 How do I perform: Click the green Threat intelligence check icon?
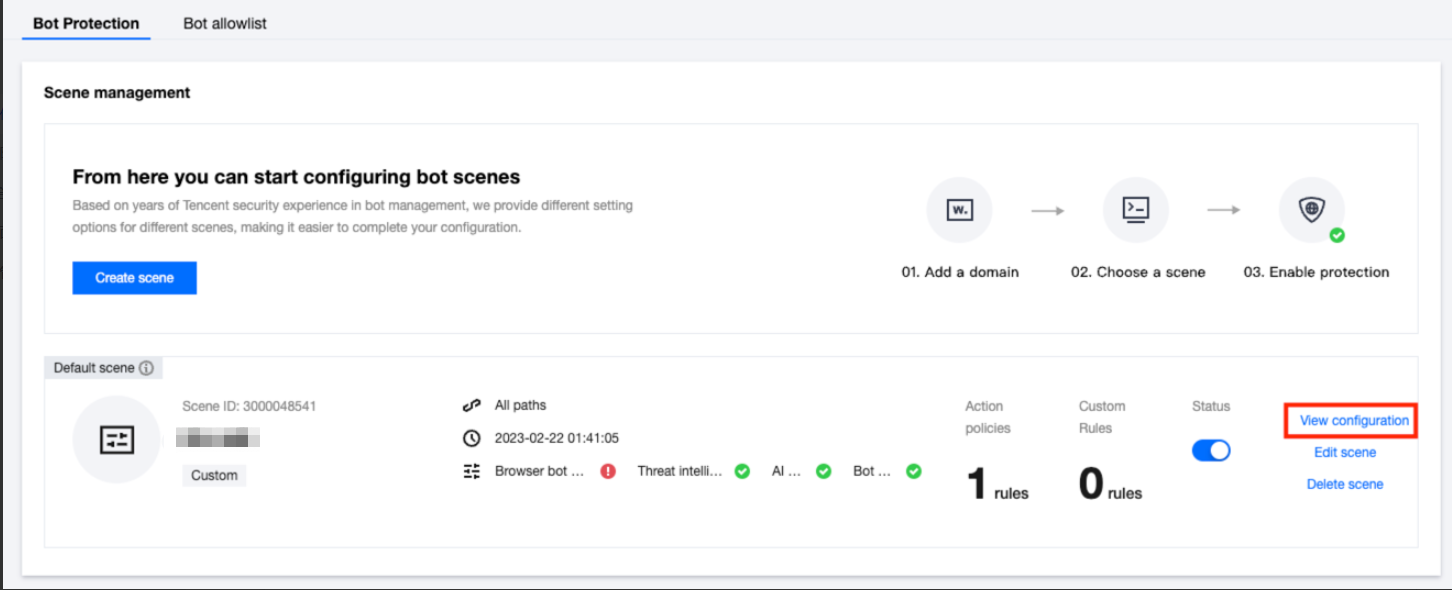tap(742, 471)
